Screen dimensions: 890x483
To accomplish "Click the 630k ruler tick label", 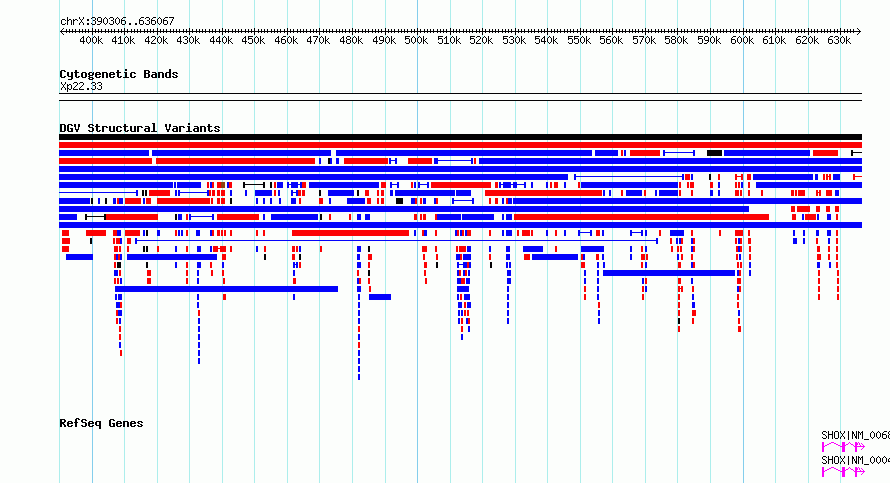I will (x=839, y=41).
